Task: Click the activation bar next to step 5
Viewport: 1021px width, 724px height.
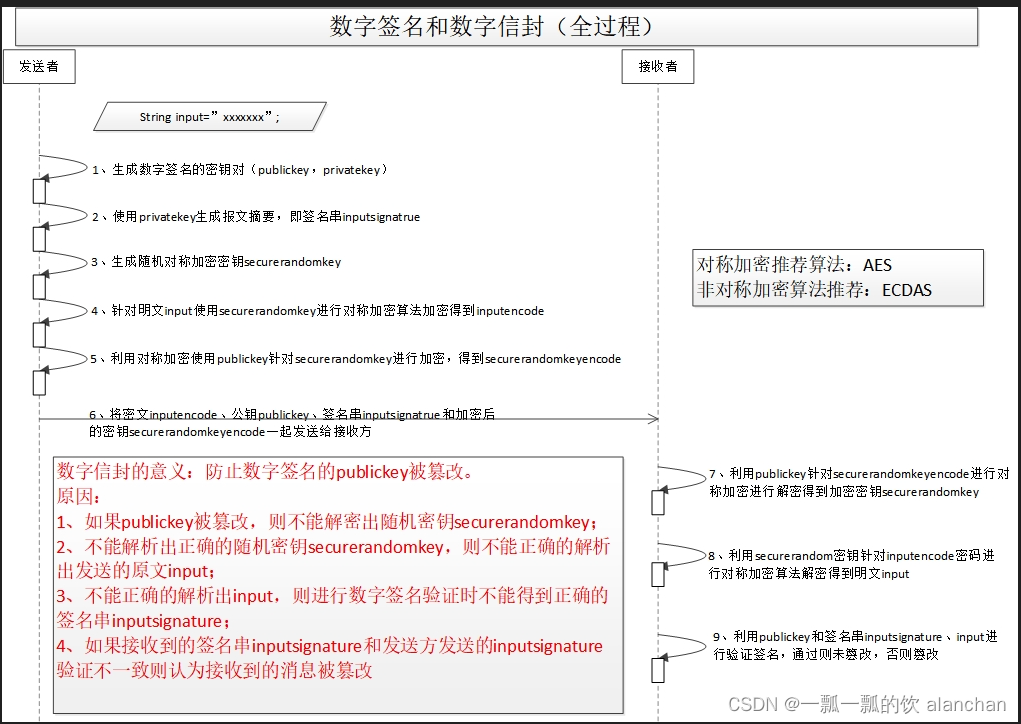Action: point(40,377)
